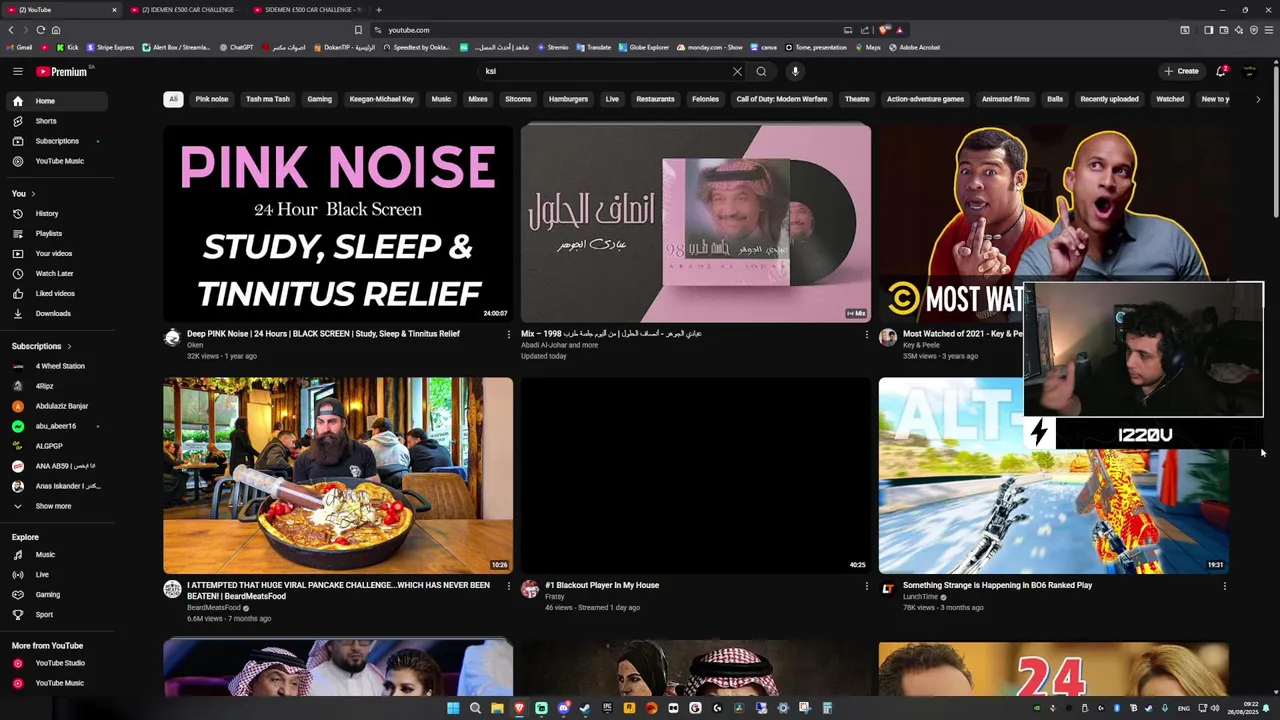Open options for the pancake challenge video
Screen dimensions: 1280x720
(x=508, y=586)
